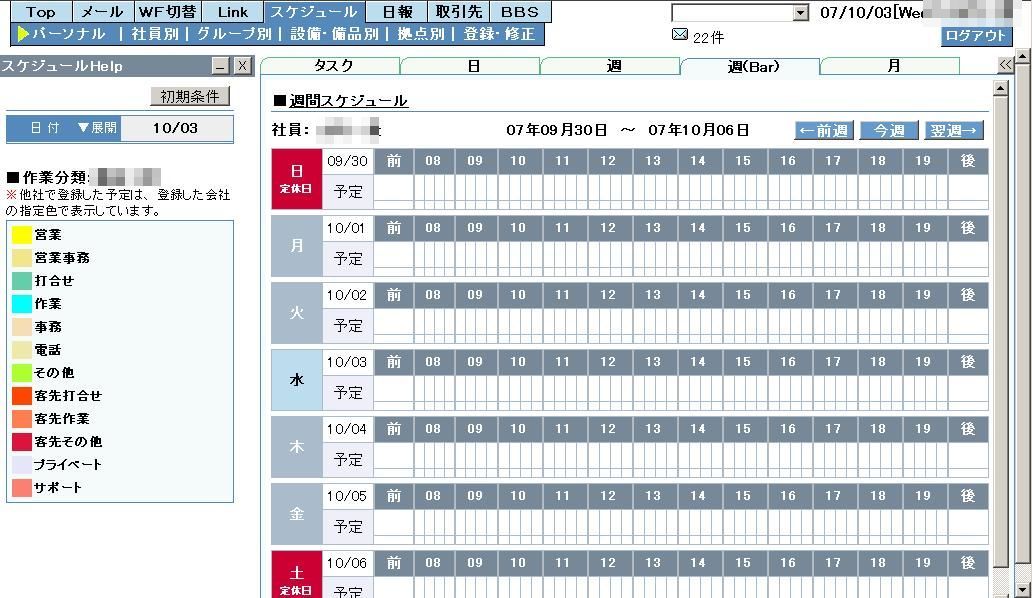
Task: Click the 初期条件 button
Action: tap(190, 97)
